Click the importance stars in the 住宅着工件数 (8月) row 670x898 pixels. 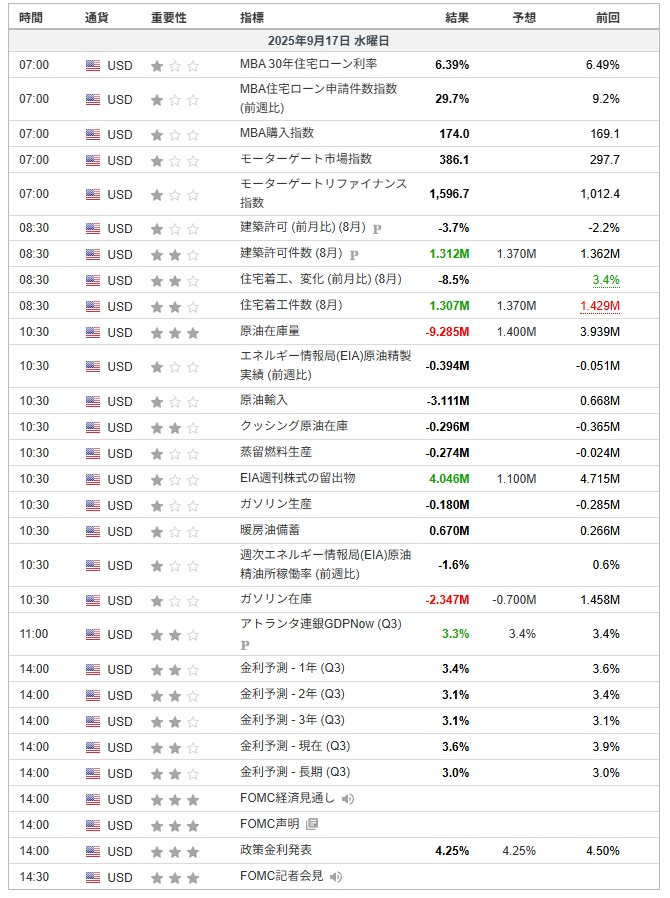175,306
